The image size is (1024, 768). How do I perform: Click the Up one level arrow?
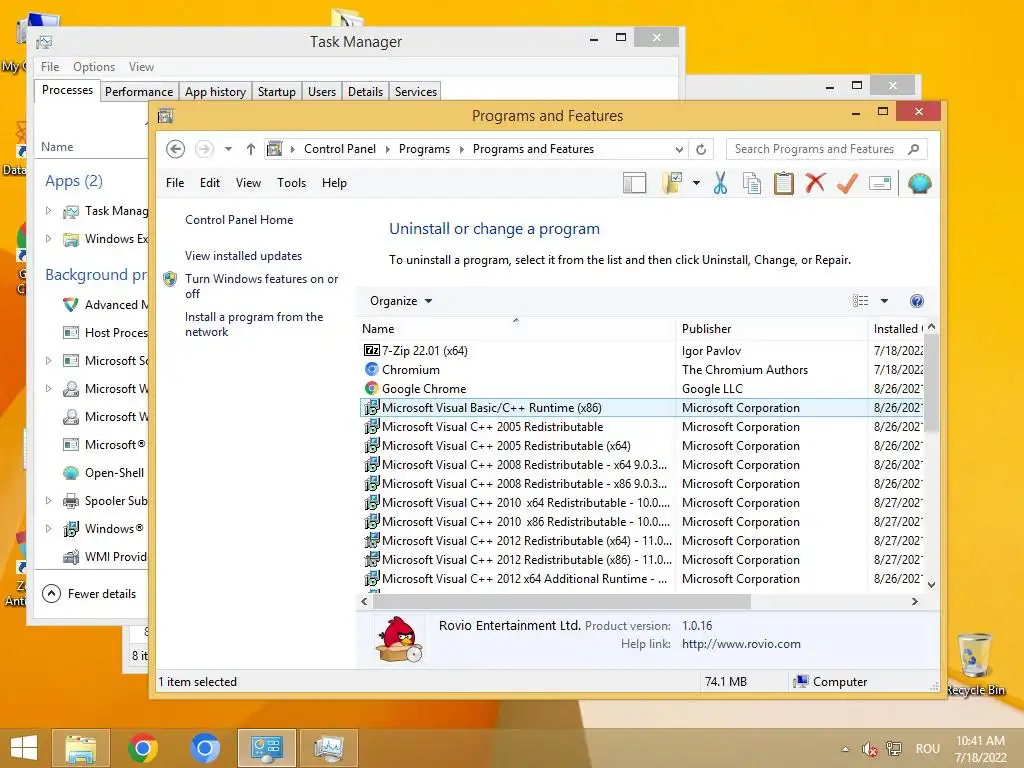point(251,149)
